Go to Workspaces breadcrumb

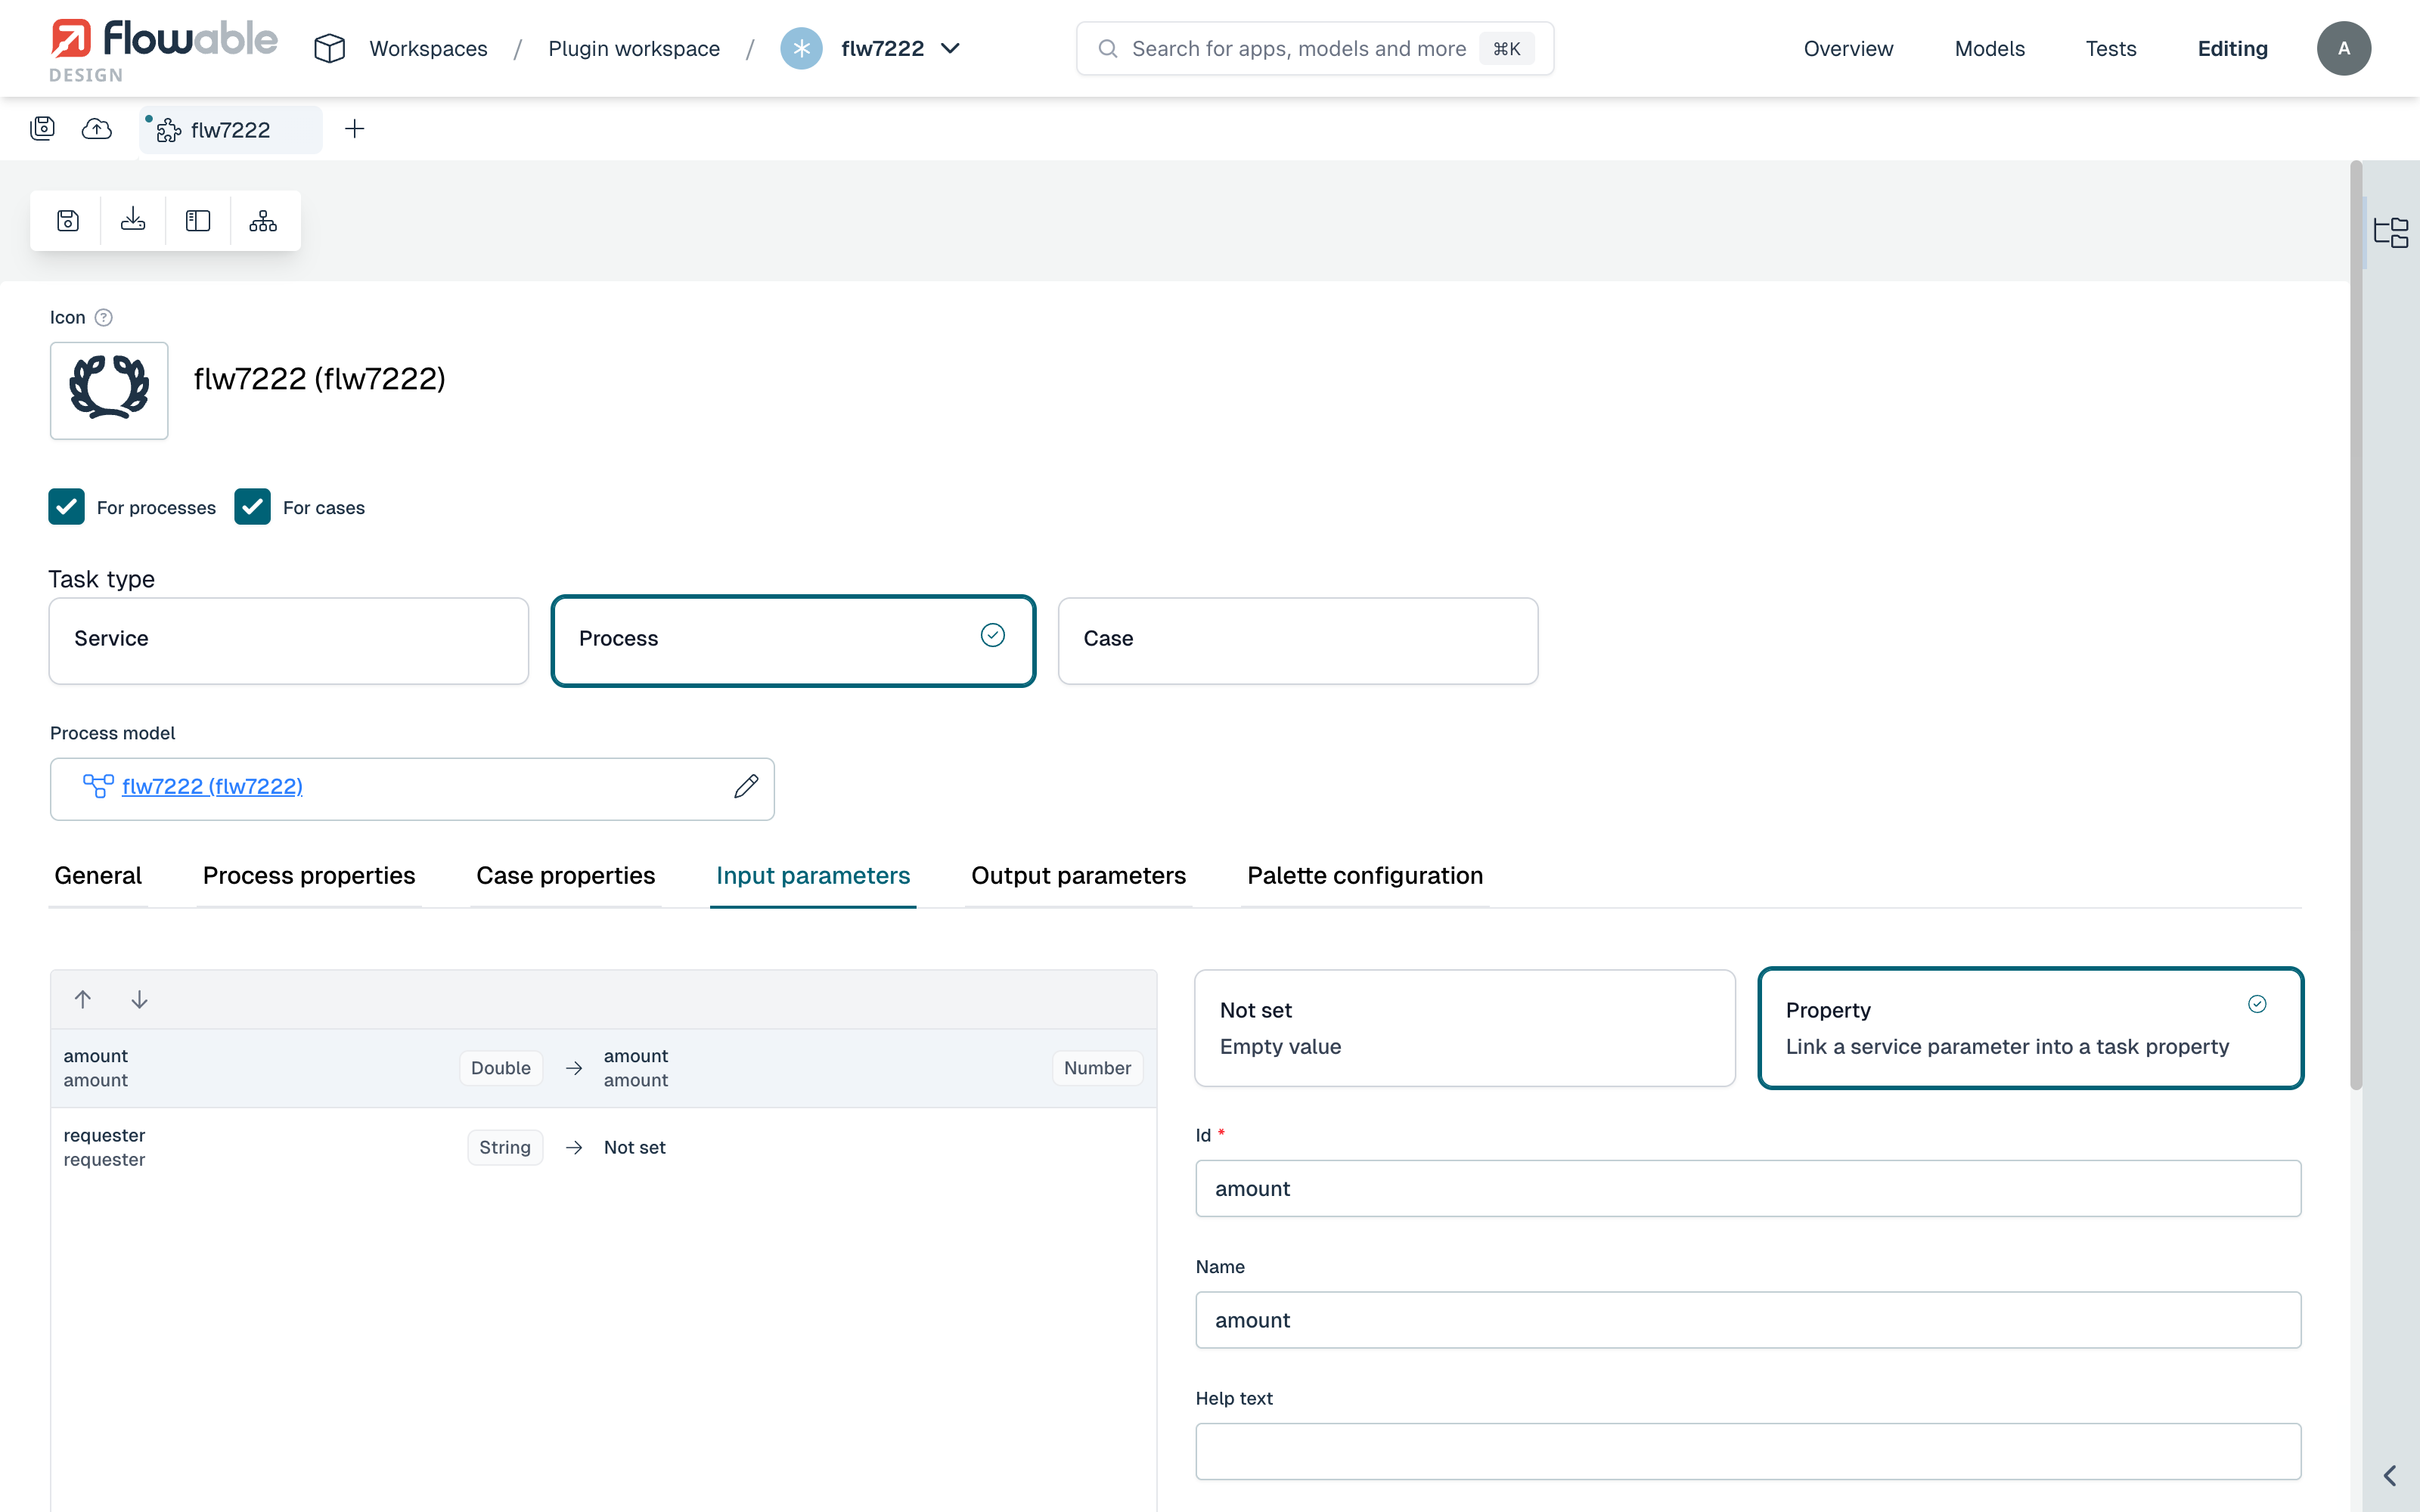pos(428,48)
